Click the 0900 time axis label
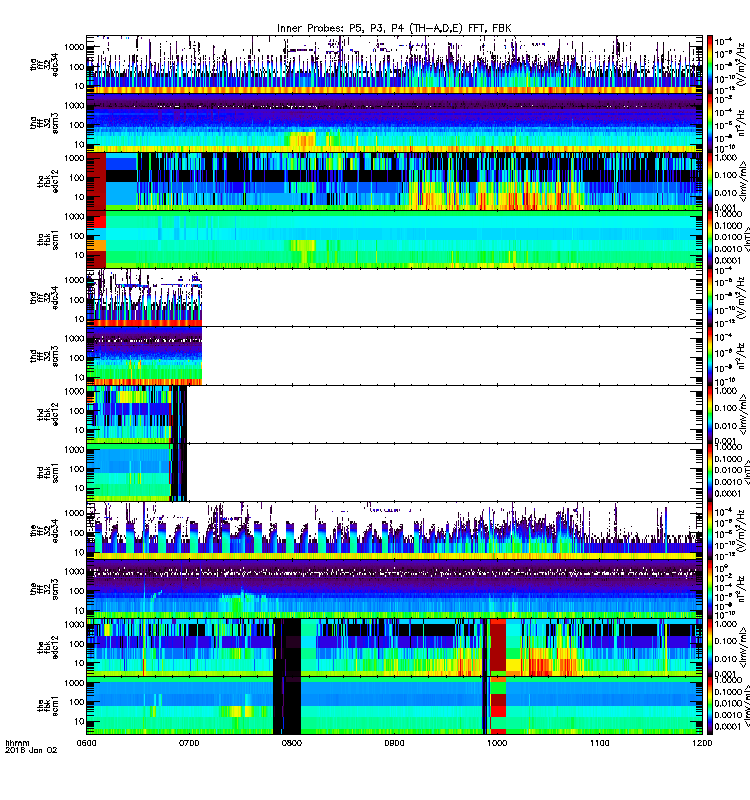 [x=394, y=743]
